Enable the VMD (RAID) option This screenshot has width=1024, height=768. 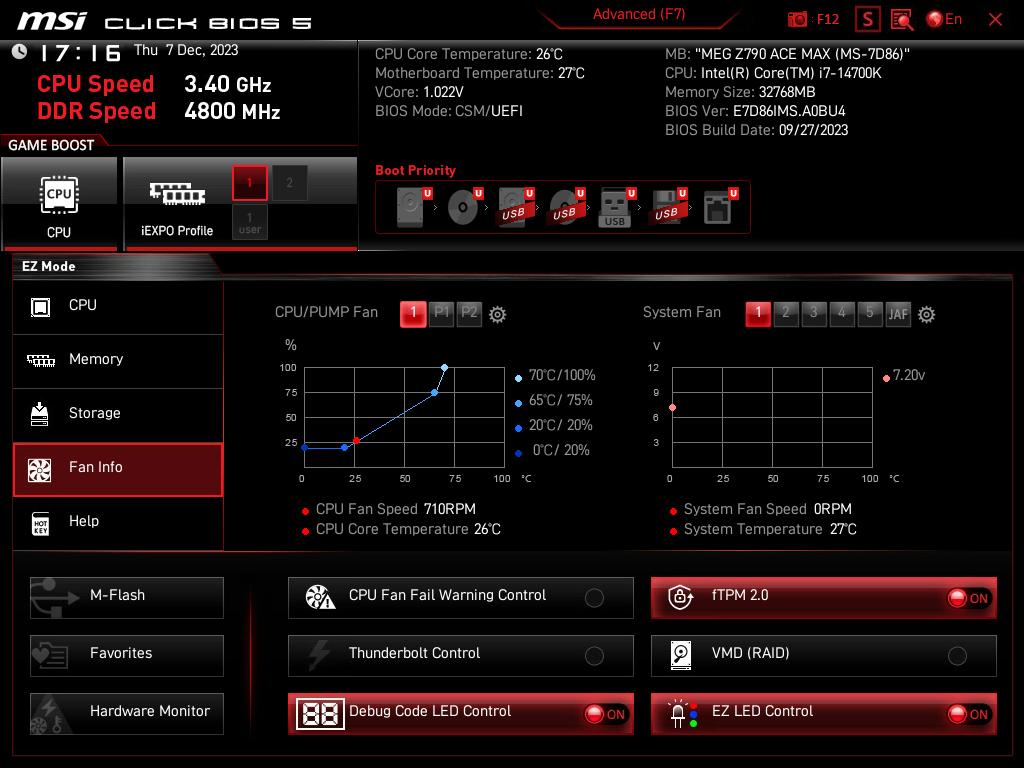[957, 656]
